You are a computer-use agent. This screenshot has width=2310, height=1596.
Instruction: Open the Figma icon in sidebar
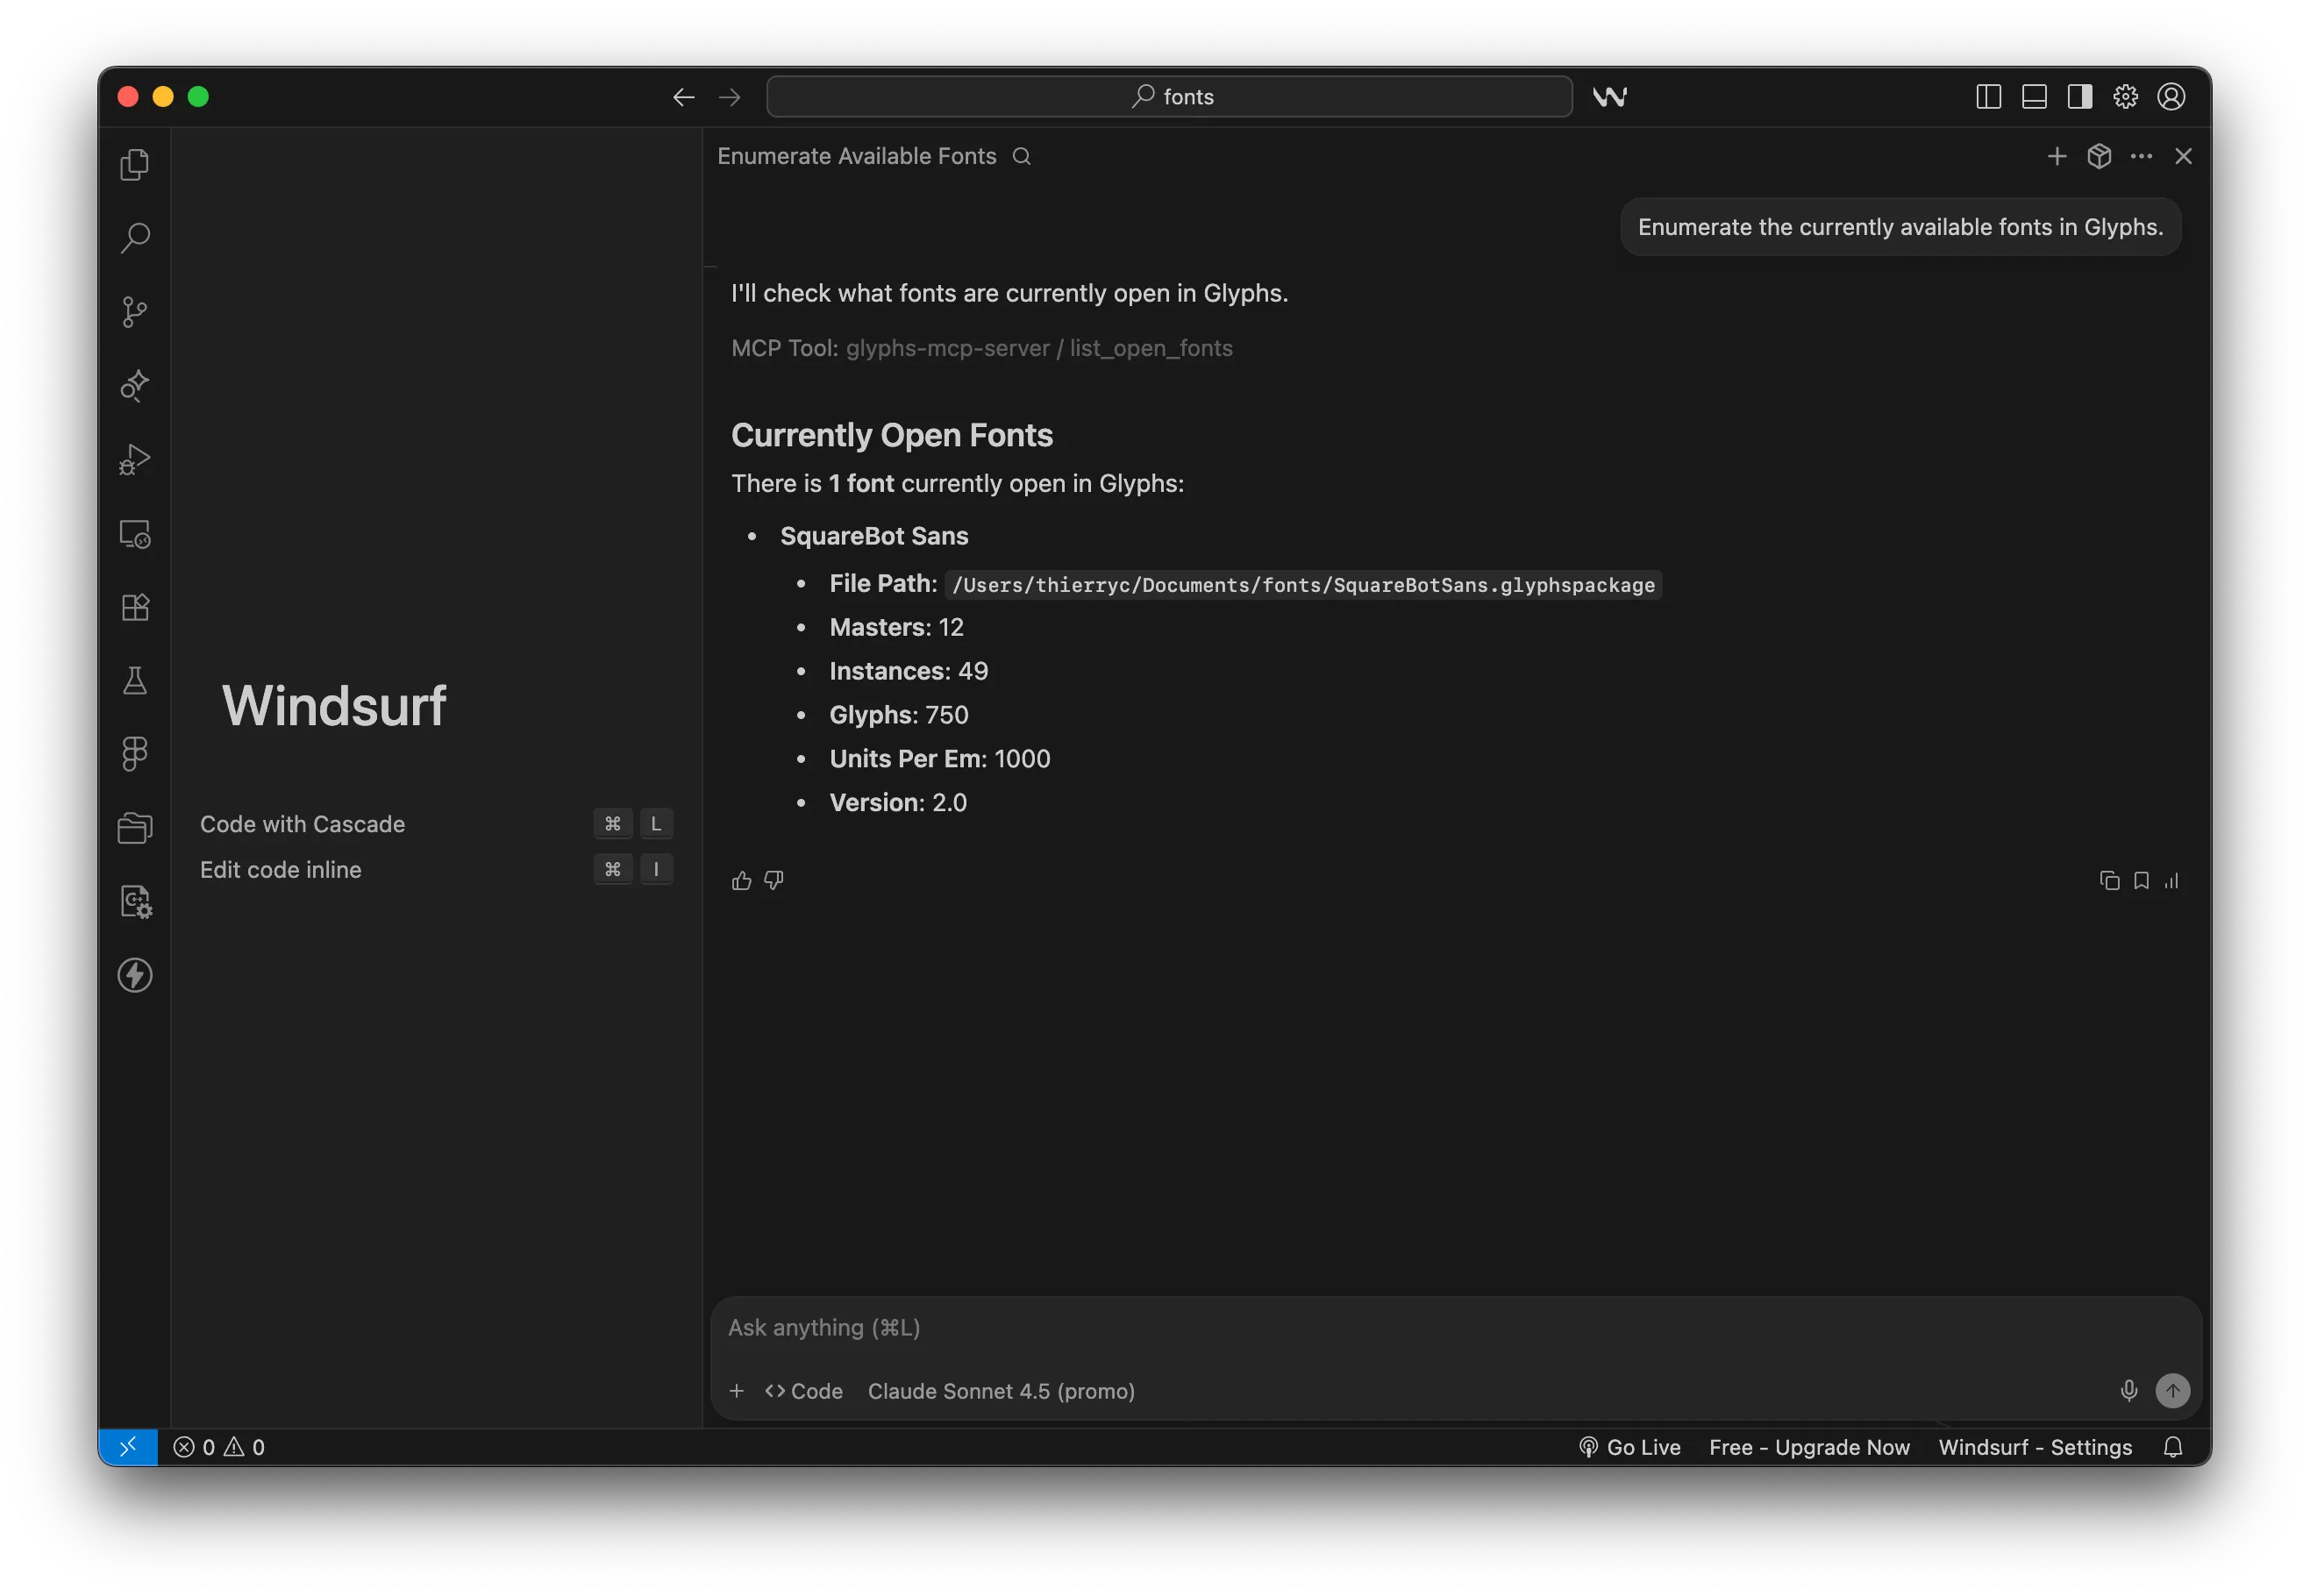(134, 754)
